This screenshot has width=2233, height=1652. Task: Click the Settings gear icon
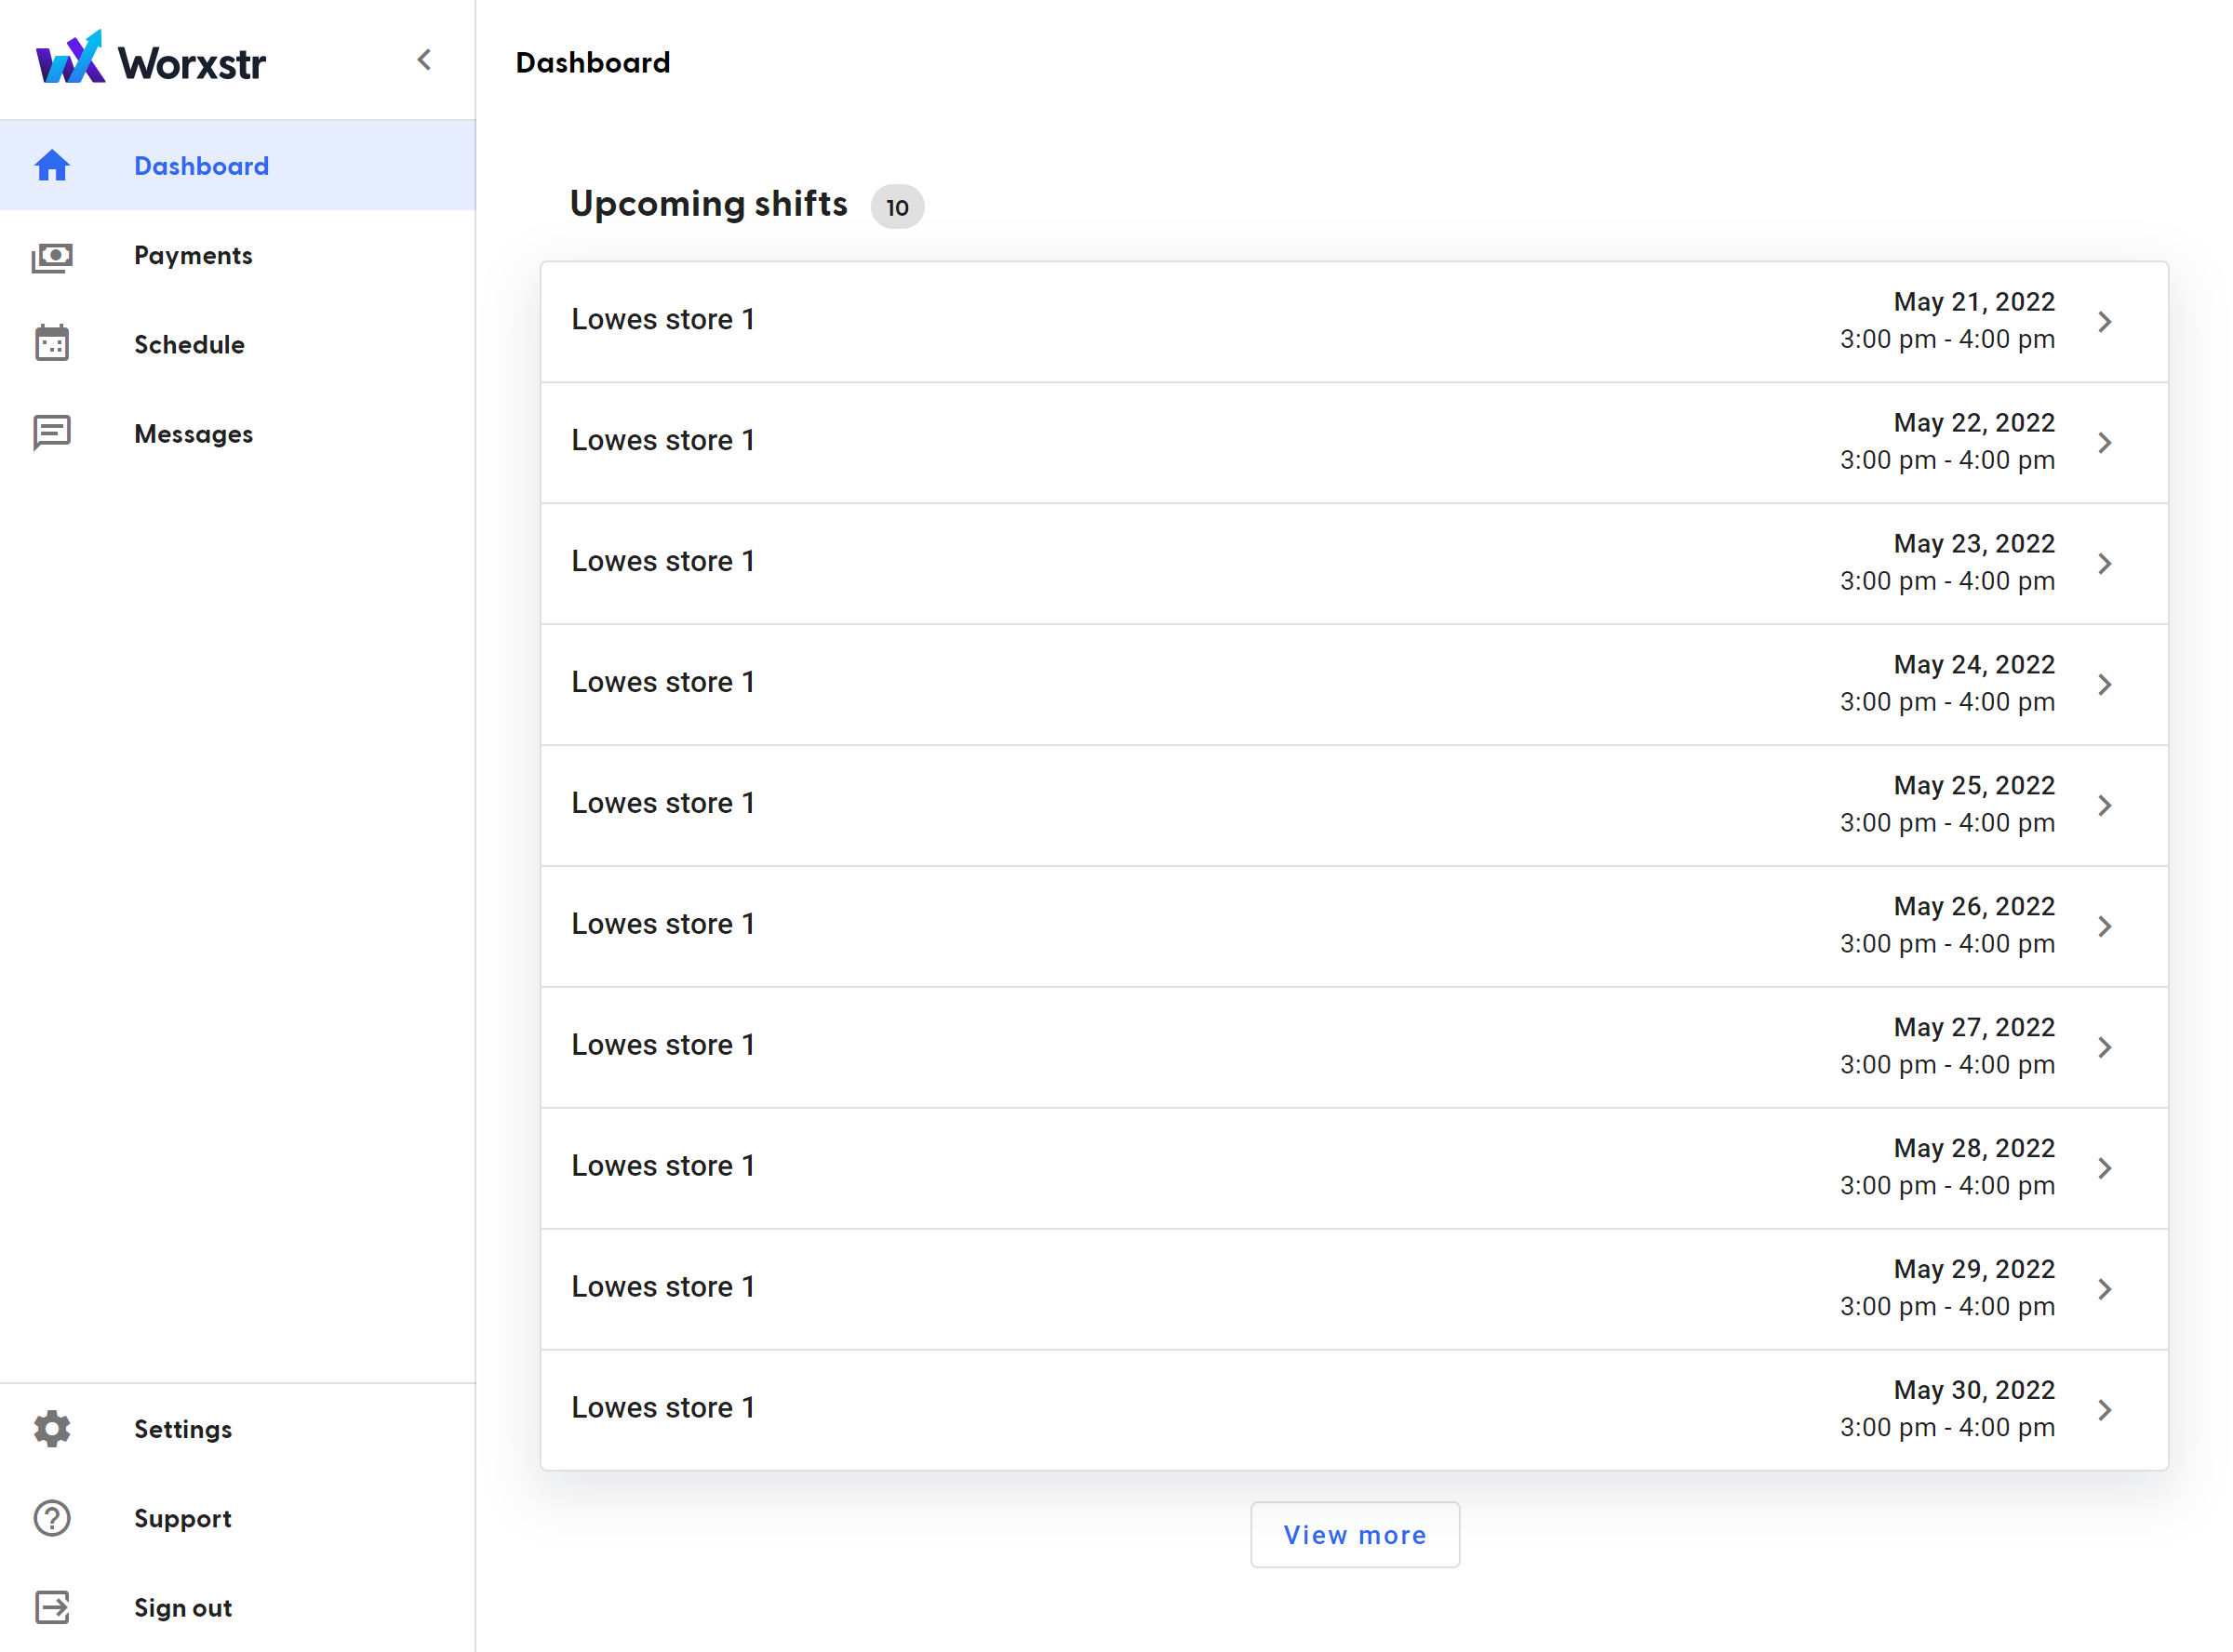click(52, 1428)
